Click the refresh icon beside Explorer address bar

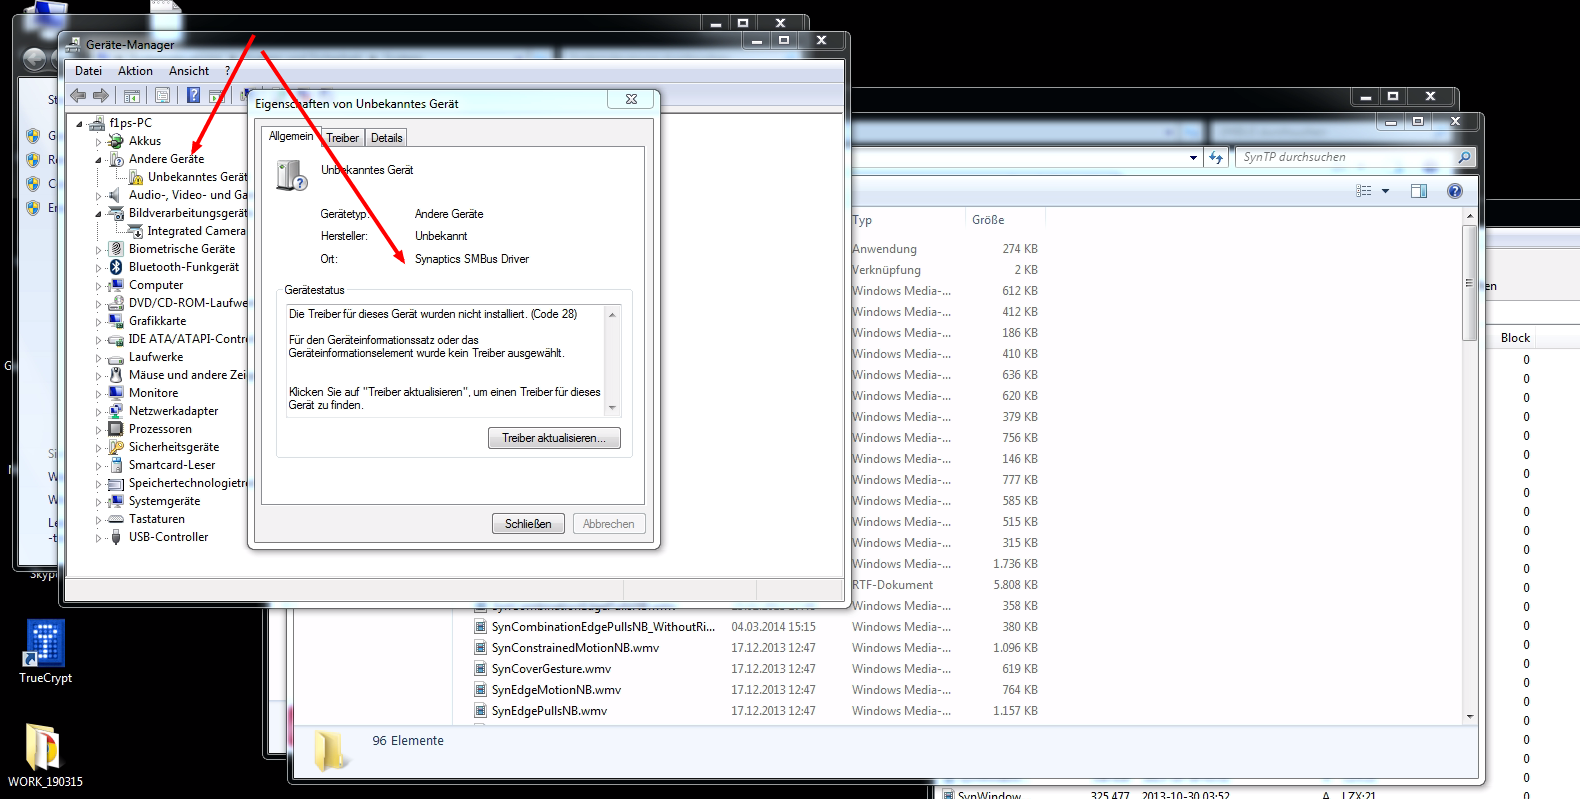coord(1216,157)
